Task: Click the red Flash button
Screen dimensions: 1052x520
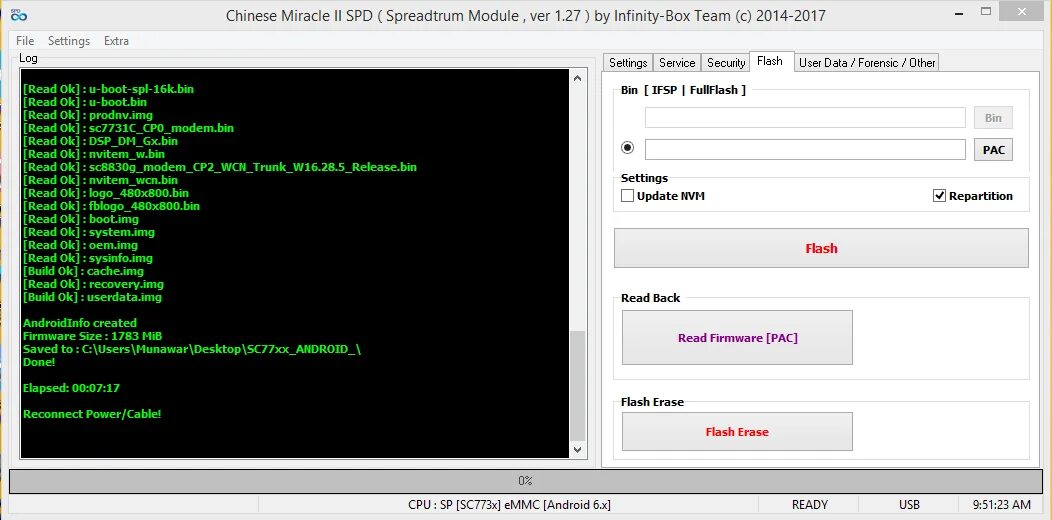Action: tap(821, 248)
